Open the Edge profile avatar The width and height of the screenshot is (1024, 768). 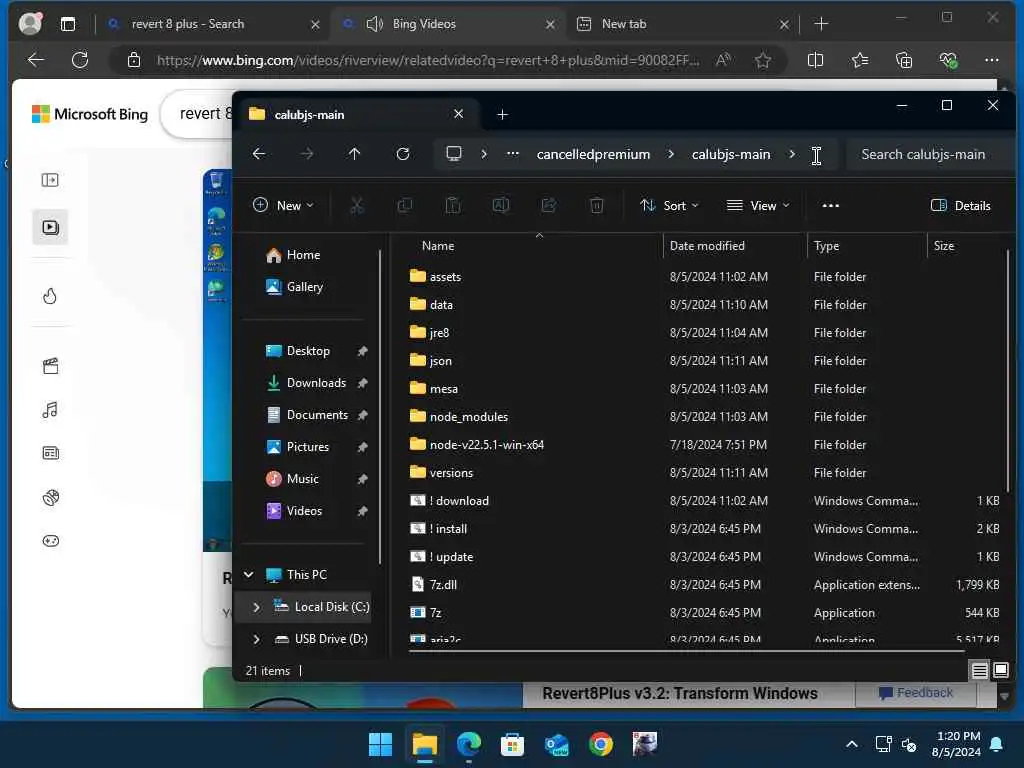pos(30,24)
